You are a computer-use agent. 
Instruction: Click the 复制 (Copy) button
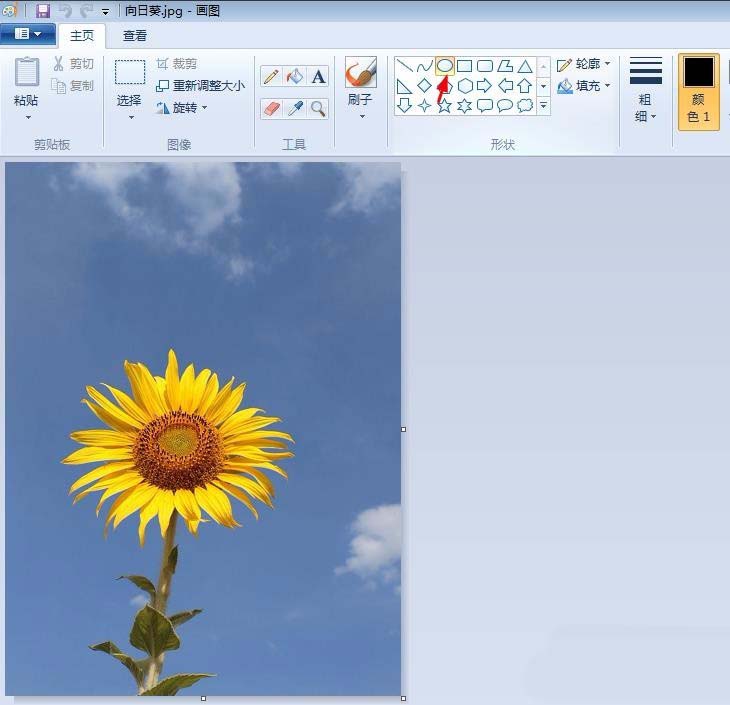coord(74,86)
